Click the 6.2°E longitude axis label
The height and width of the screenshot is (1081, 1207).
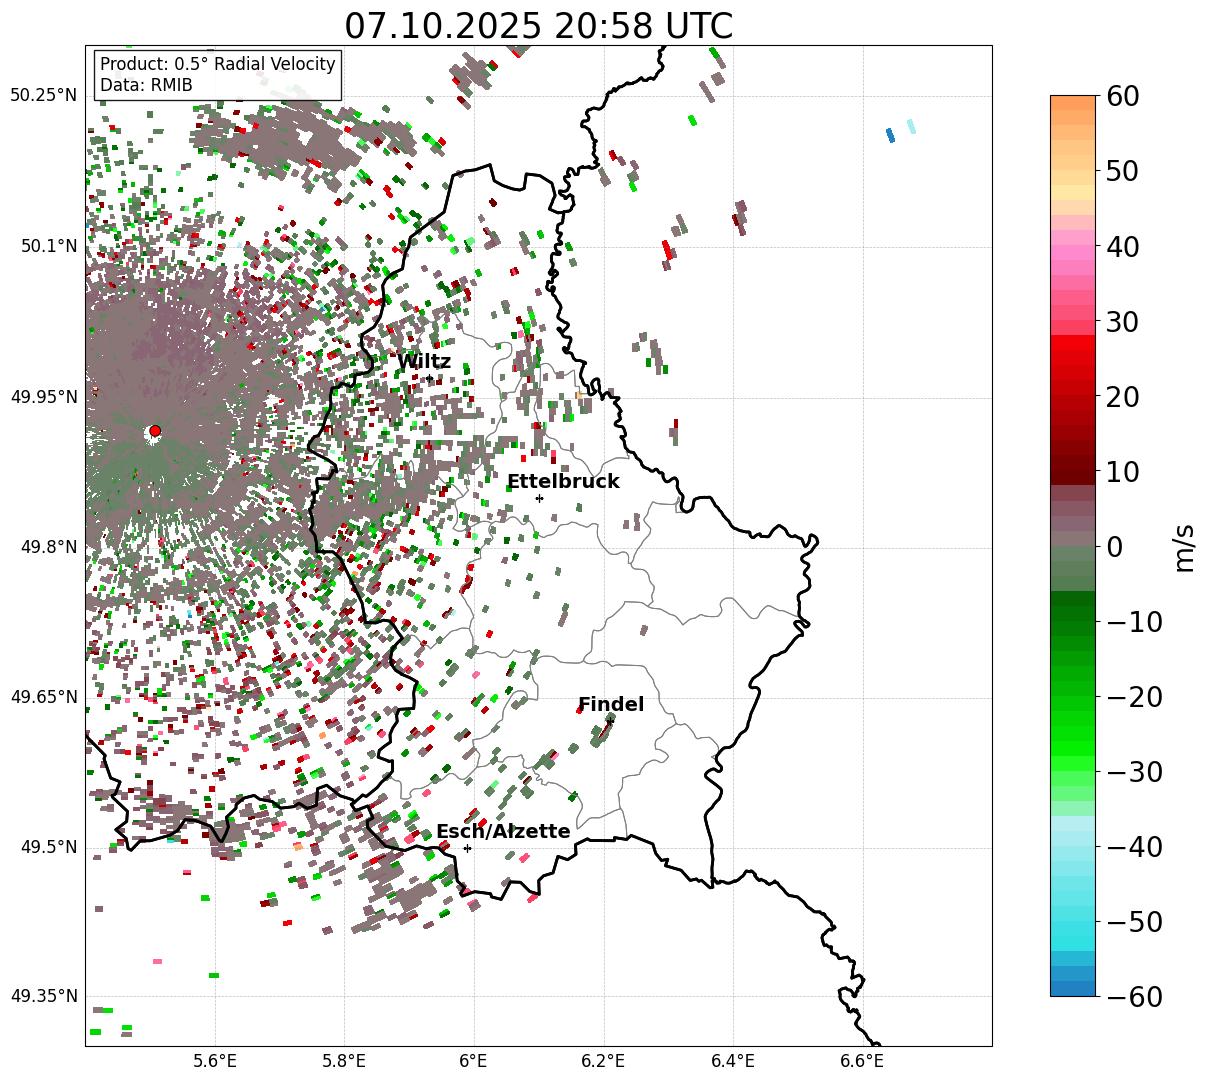(603, 1061)
